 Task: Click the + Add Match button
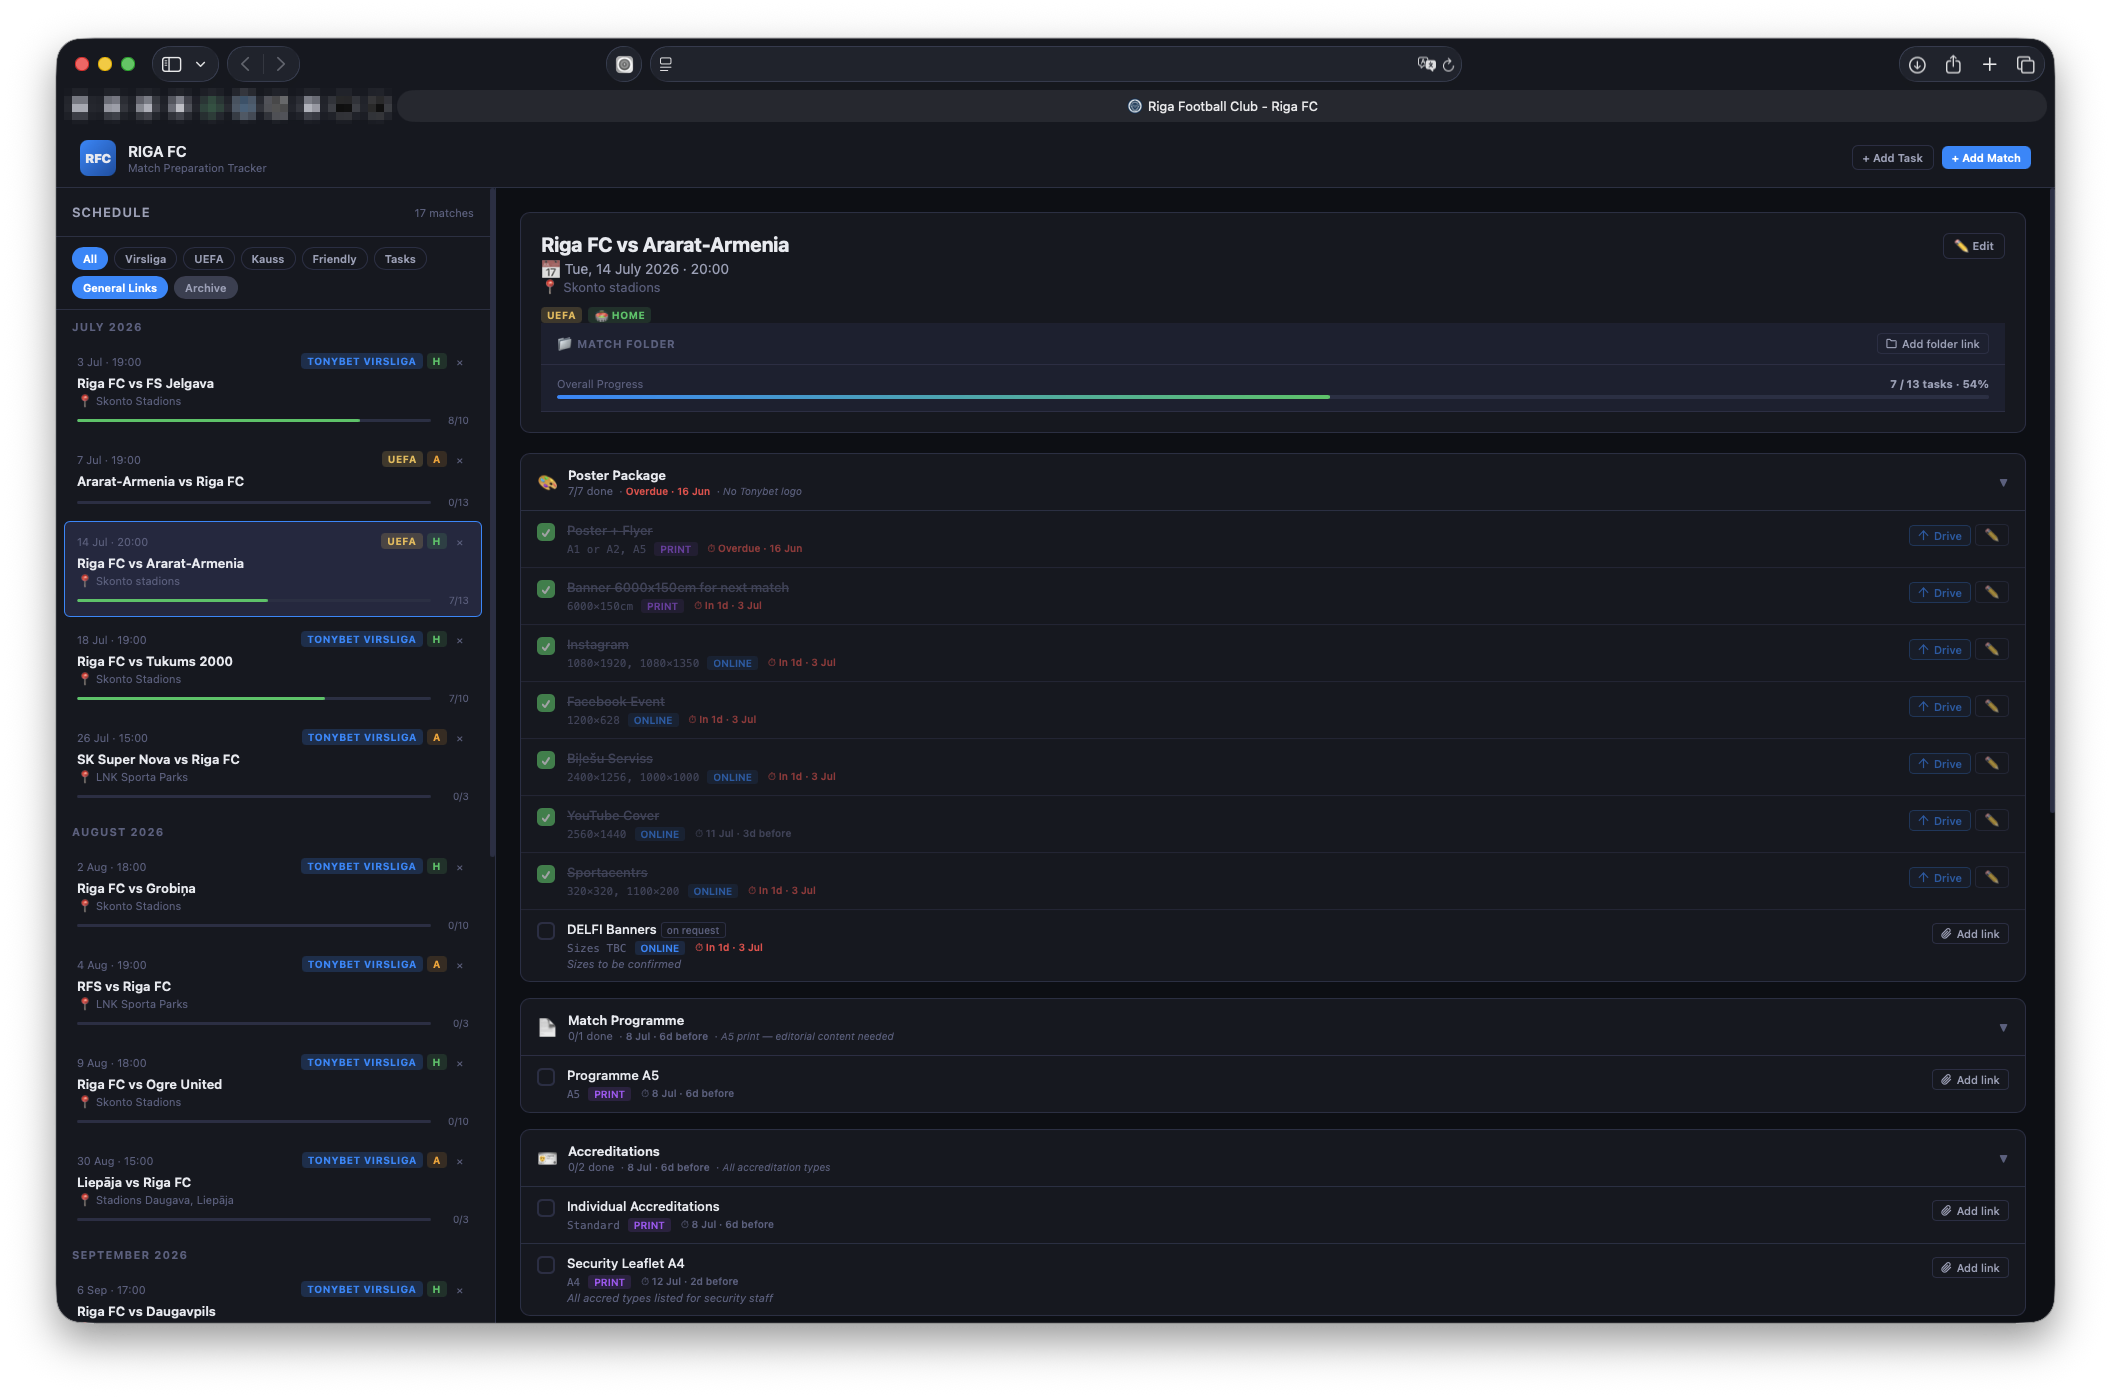1985,158
